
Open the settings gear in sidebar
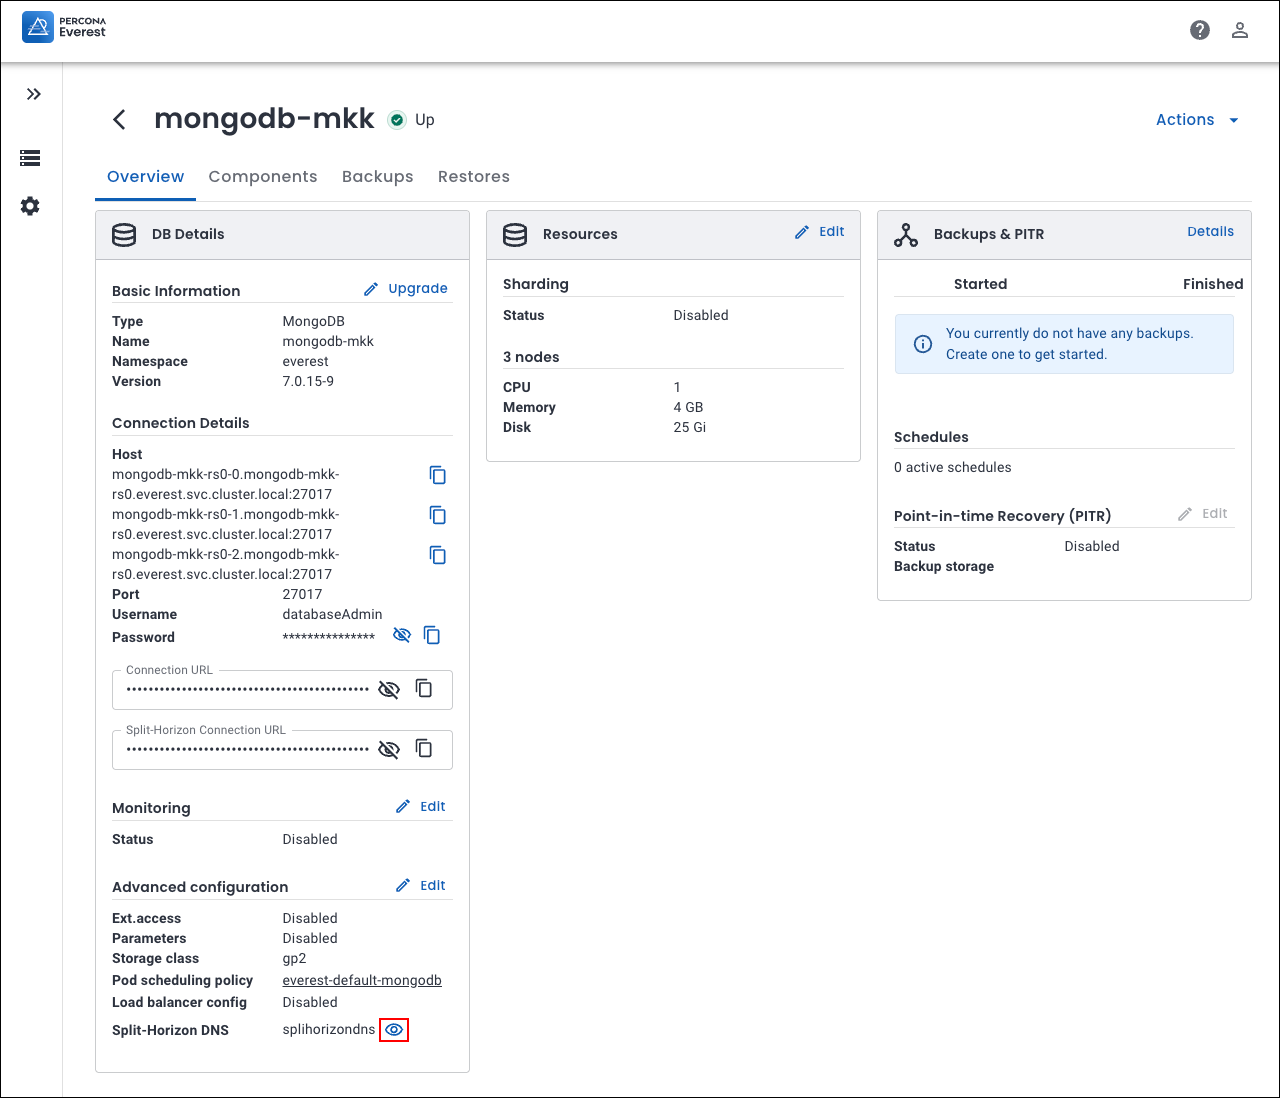tap(31, 206)
